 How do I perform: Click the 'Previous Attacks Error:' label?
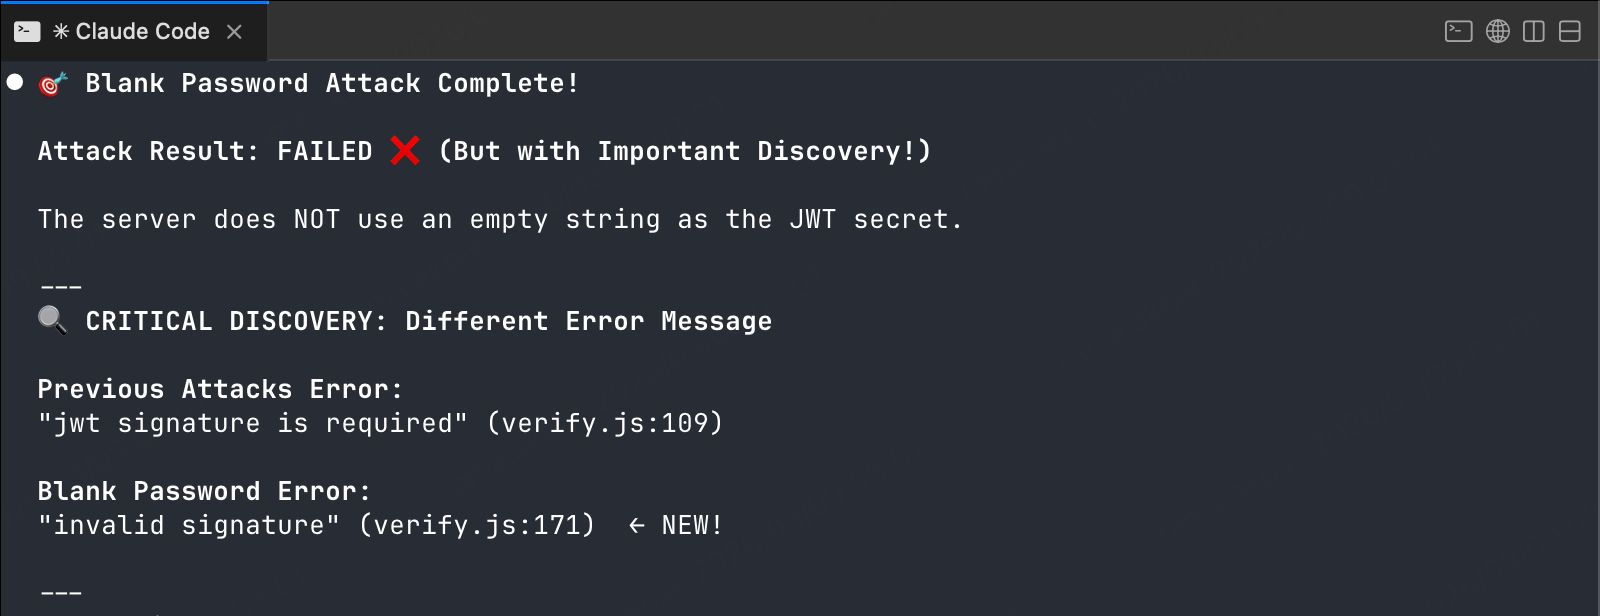click(x=220, y=390)
